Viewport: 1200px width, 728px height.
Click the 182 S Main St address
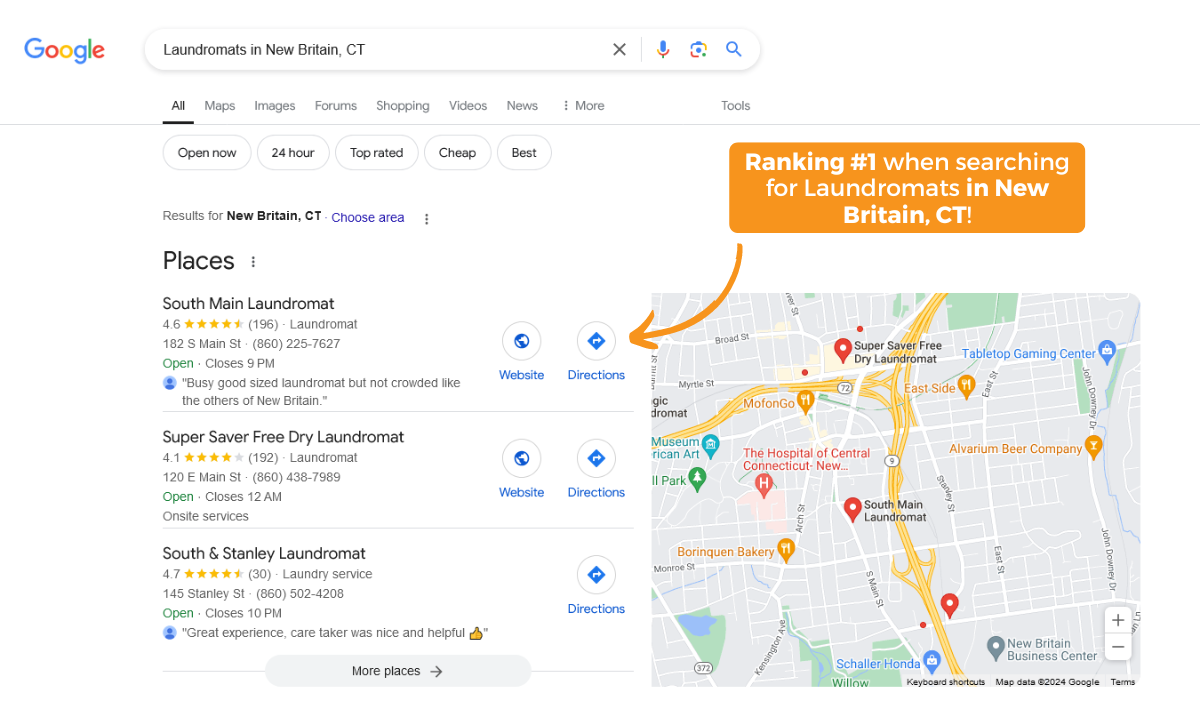click(201, 344)
